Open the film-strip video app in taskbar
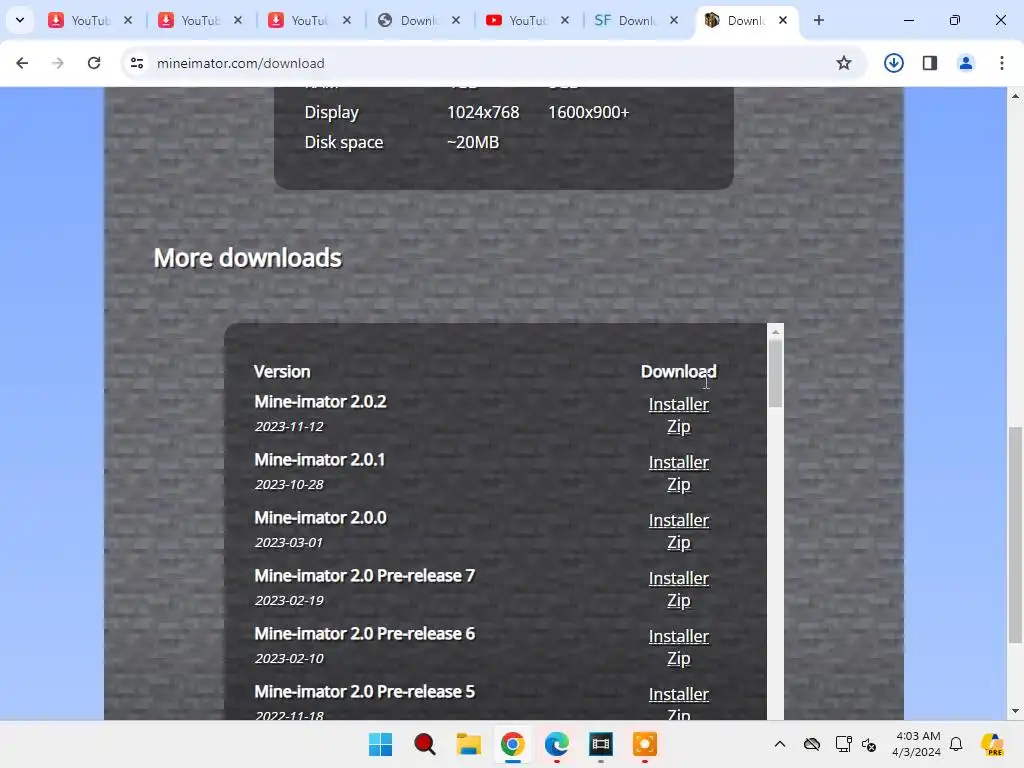This screenshot has height=768, width=1024. point(601,744)
